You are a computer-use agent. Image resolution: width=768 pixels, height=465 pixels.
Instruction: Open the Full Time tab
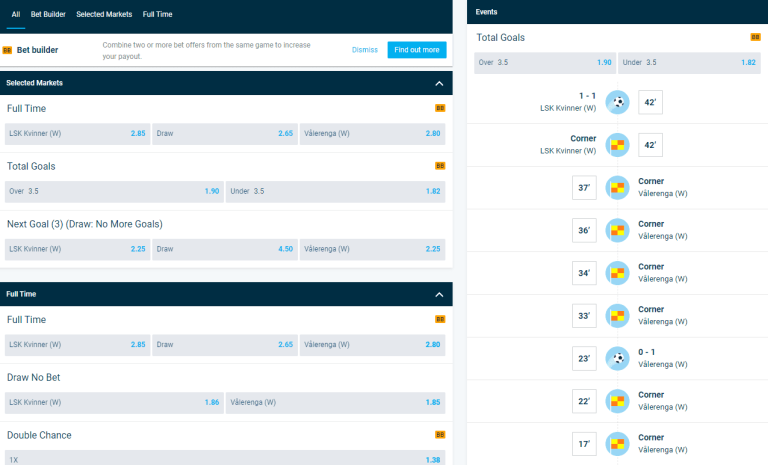[158, 14]
